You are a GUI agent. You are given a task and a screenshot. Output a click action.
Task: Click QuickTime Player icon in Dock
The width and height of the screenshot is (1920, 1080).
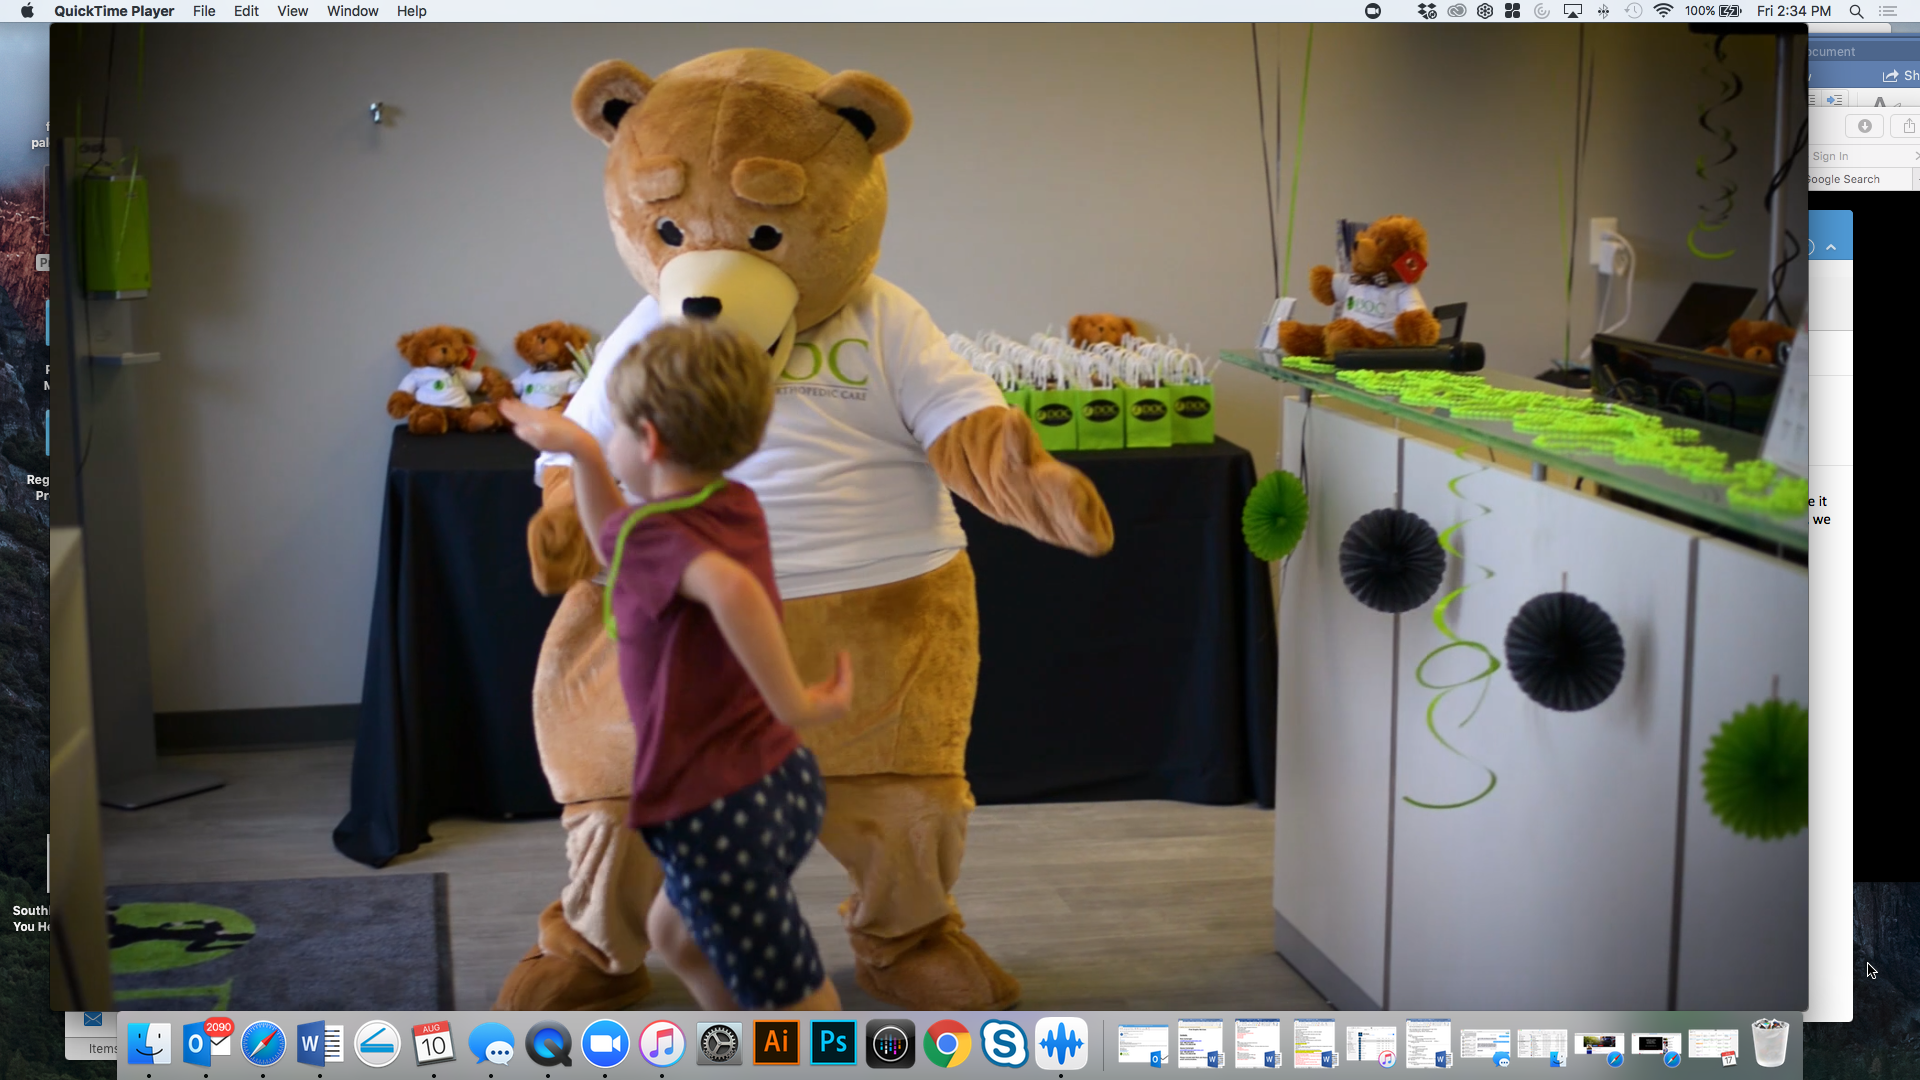(548, 1044)
